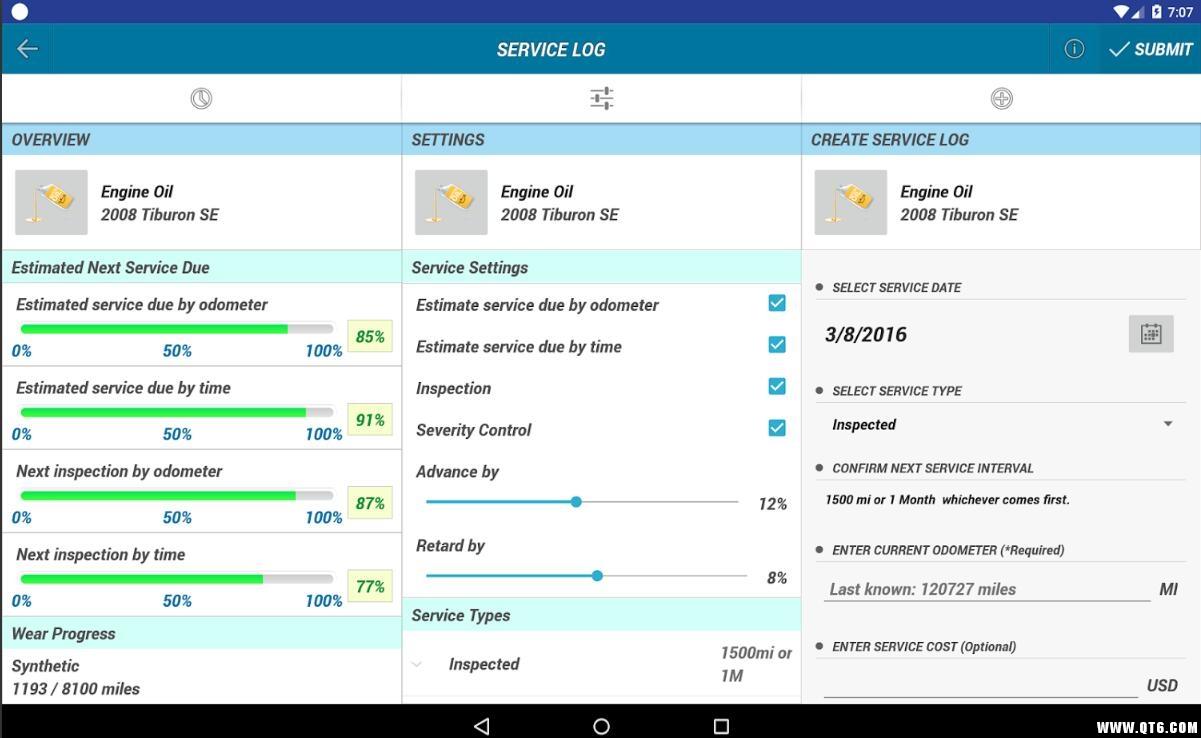Tap Android home navigation button

point(601,726)
